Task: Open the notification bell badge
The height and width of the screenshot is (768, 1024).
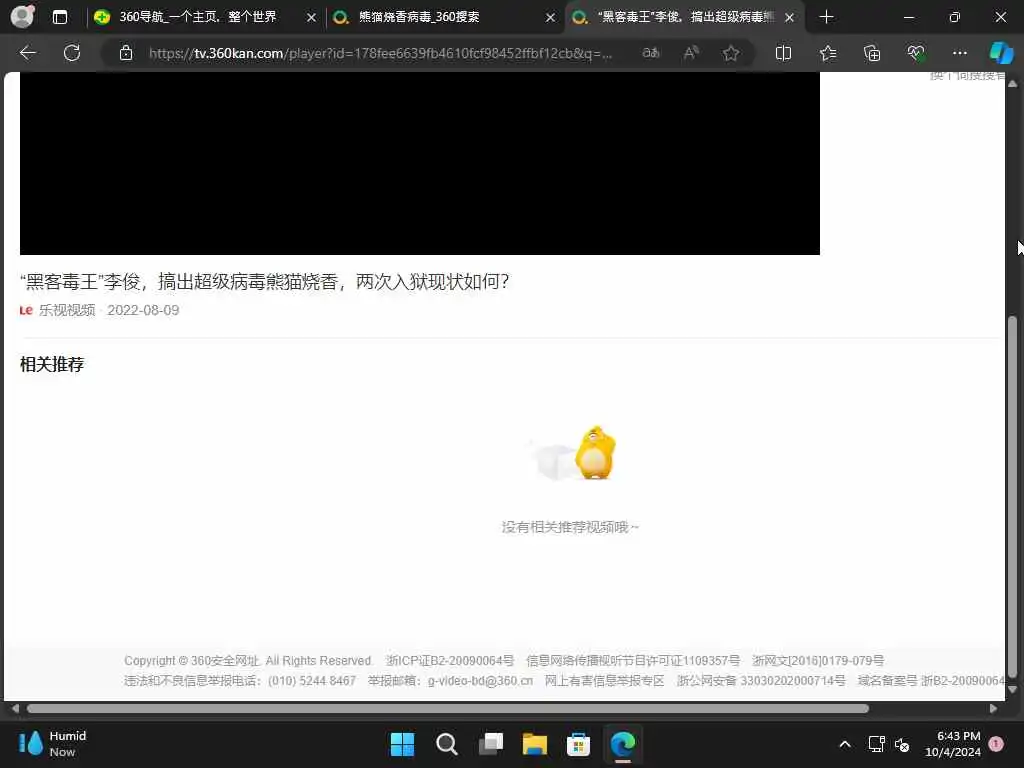Action: [996, 744]
